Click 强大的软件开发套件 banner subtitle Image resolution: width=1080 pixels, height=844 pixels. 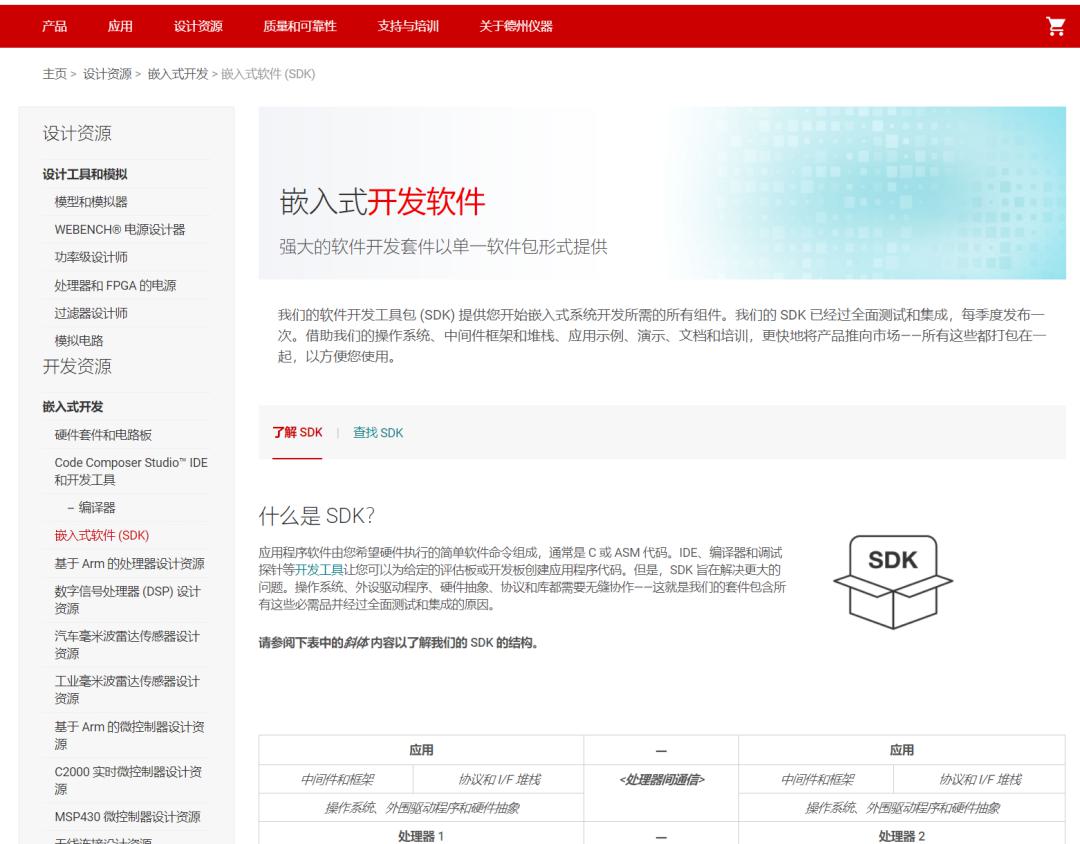coord(443,247)
